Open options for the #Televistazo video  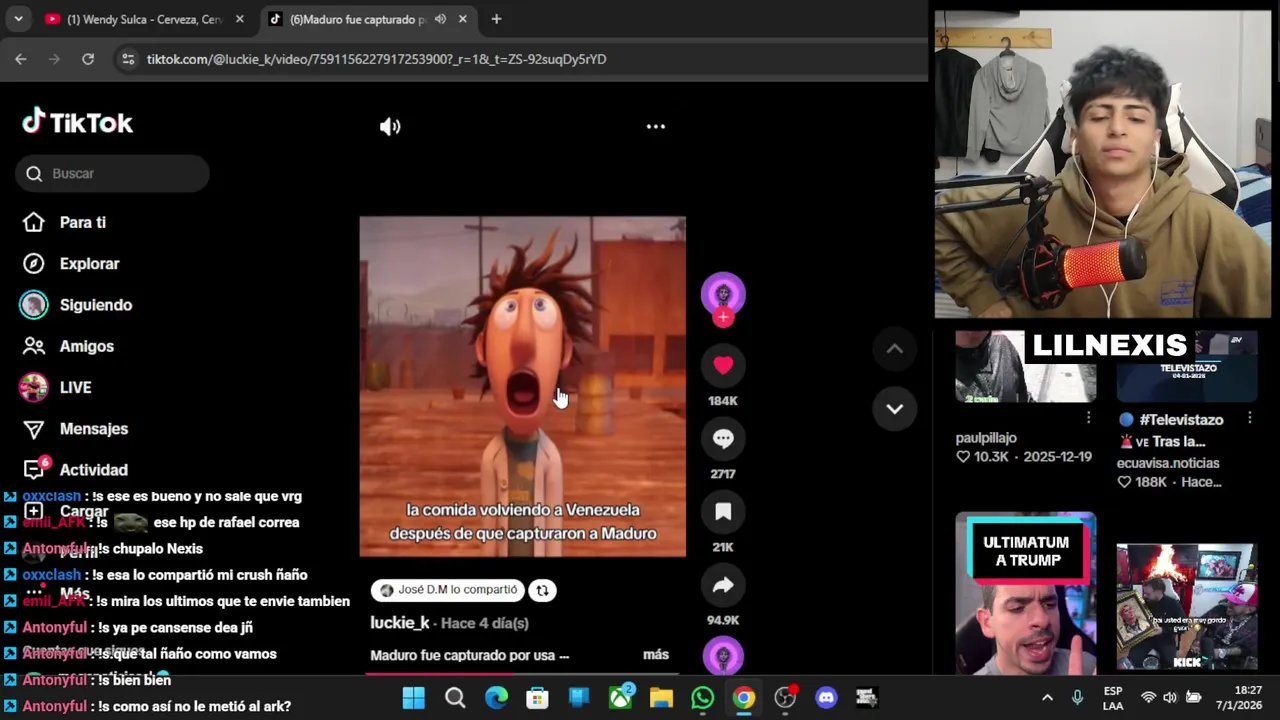pos(1250,418)
